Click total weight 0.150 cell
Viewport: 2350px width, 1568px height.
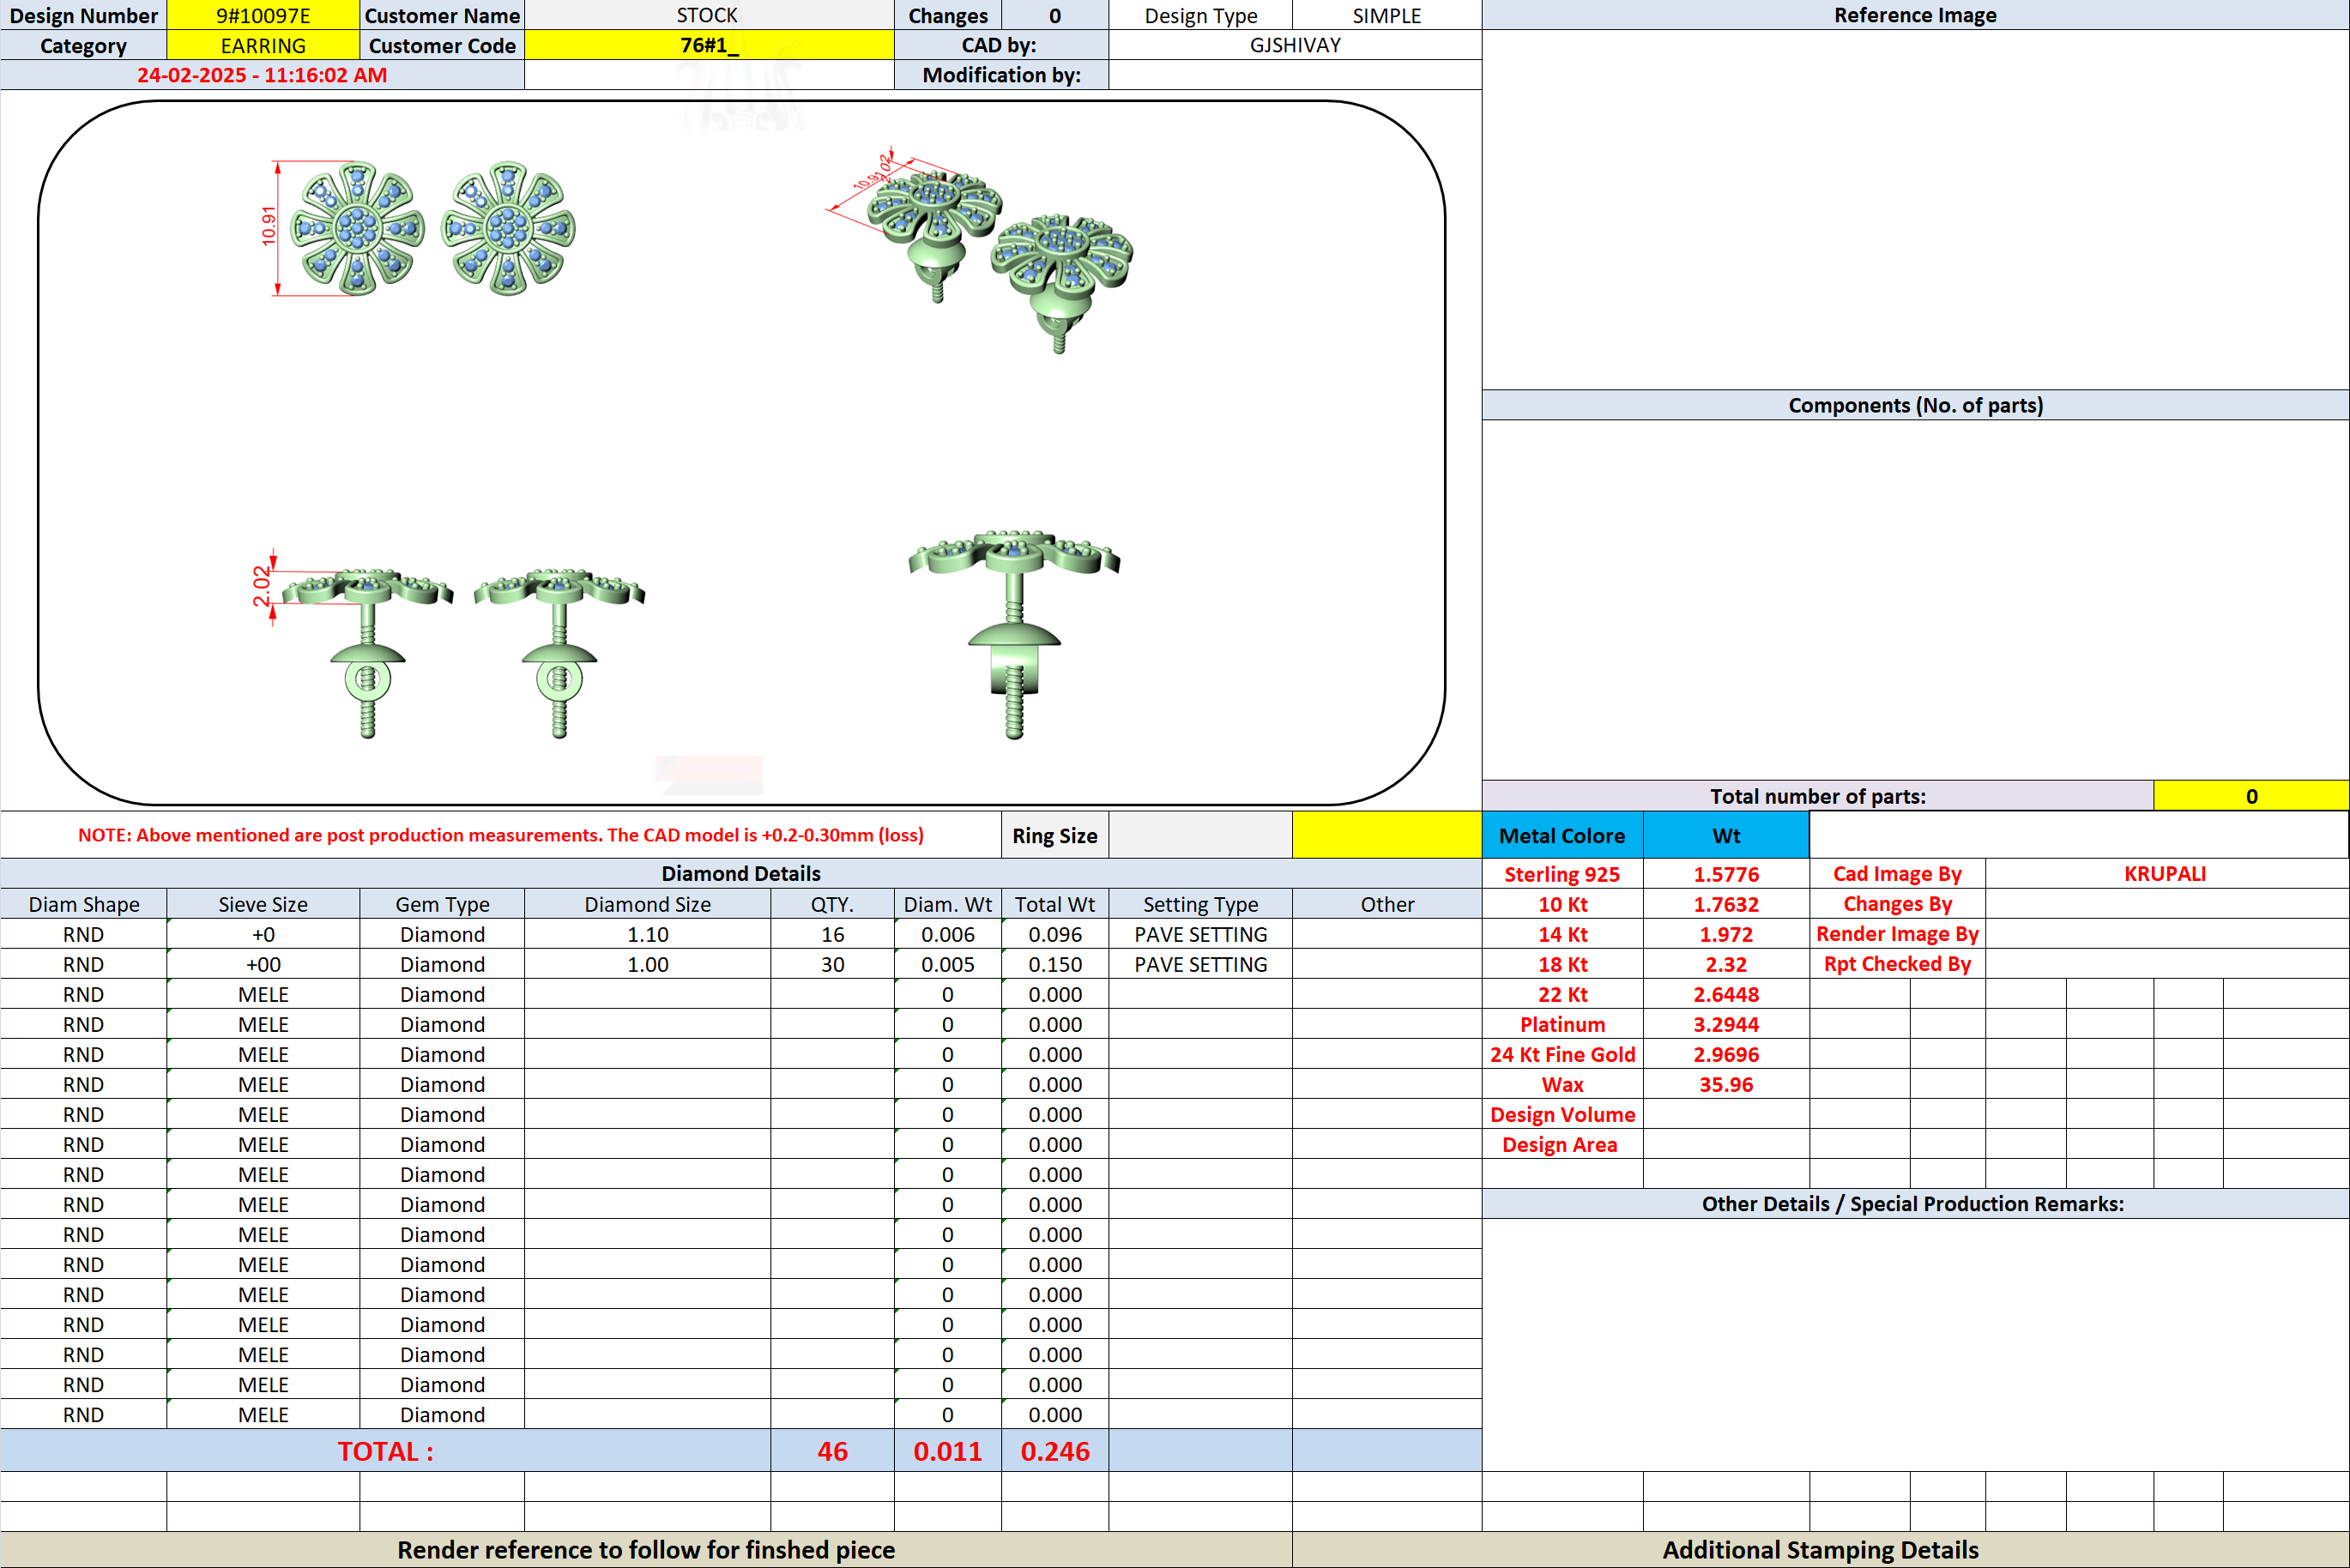pos(1055,964)
